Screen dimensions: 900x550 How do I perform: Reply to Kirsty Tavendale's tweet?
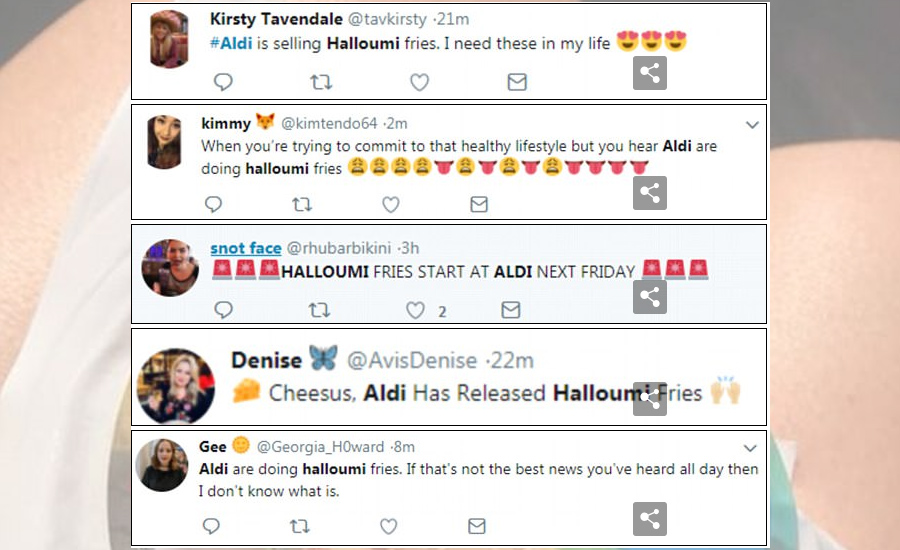[223, 82]
